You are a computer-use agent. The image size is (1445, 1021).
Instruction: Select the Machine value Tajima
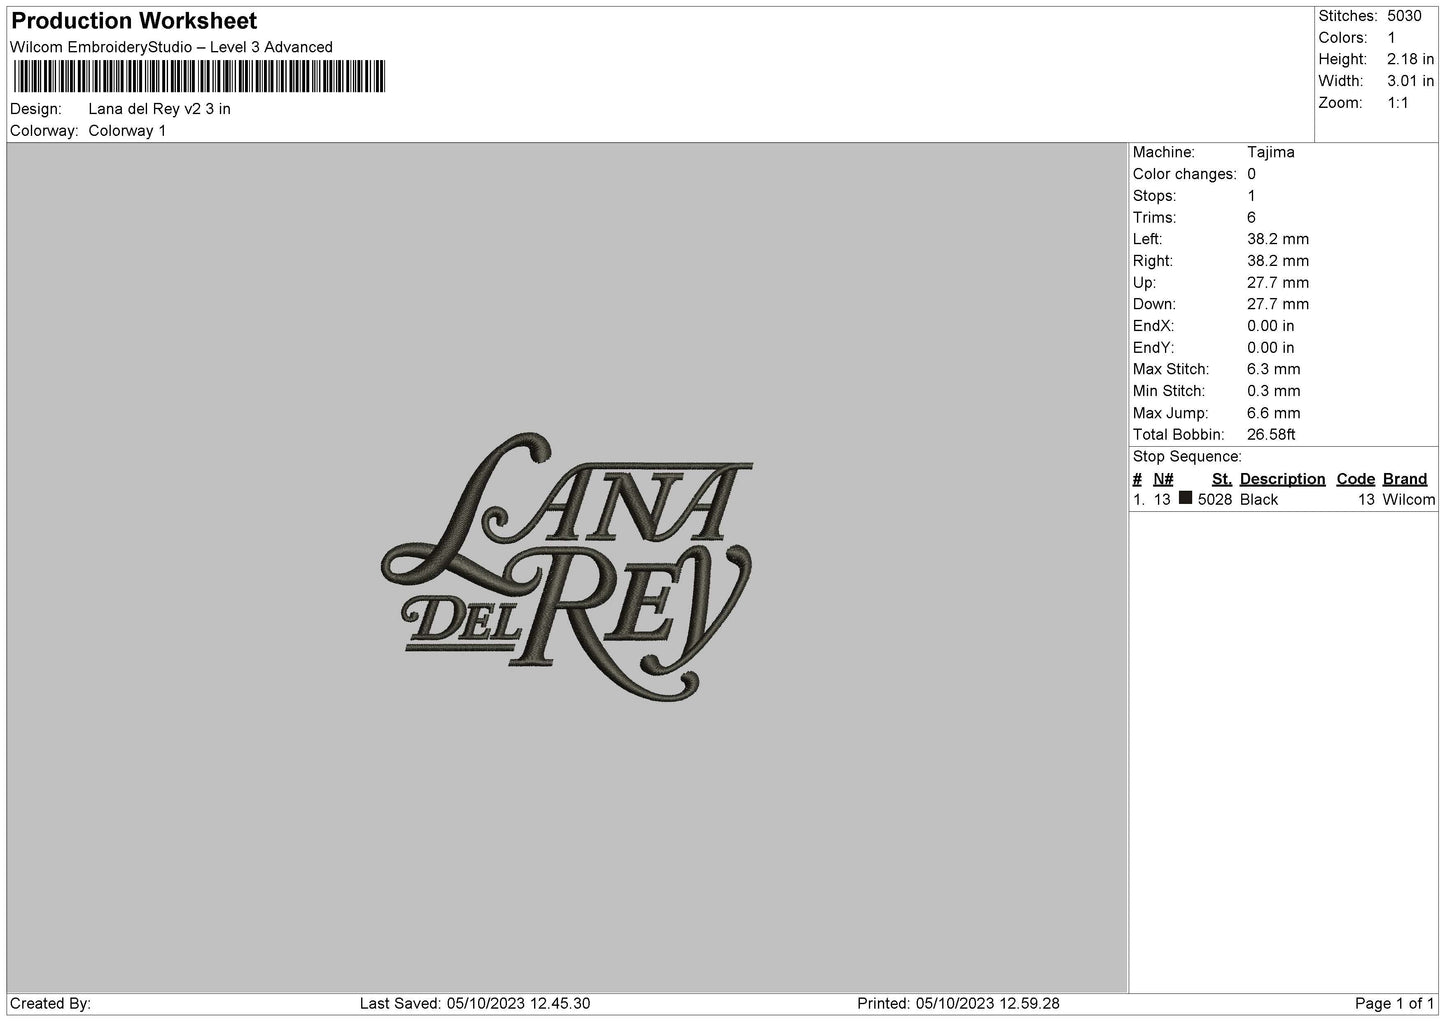tap(1270, 152)
